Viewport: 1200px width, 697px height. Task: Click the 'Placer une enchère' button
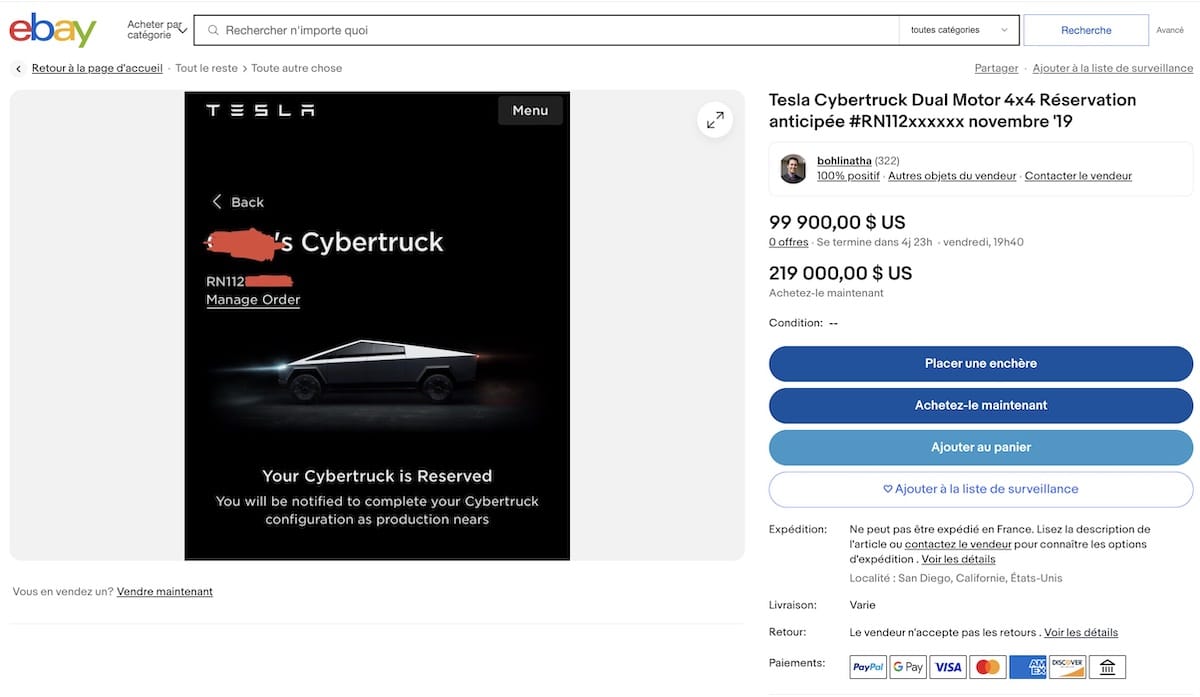tap(980, 364)
